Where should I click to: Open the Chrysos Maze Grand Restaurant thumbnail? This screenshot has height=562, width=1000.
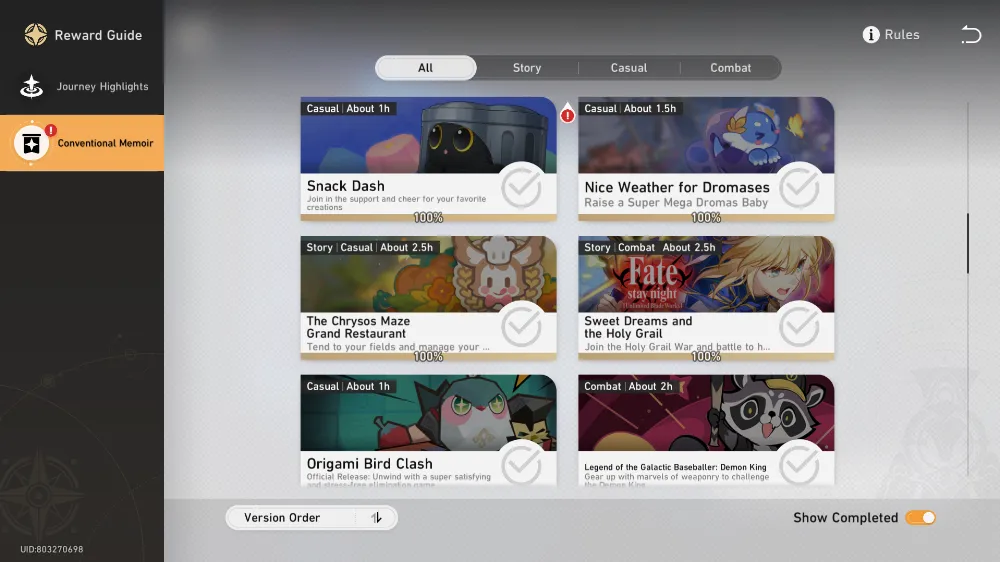[429, 274]
